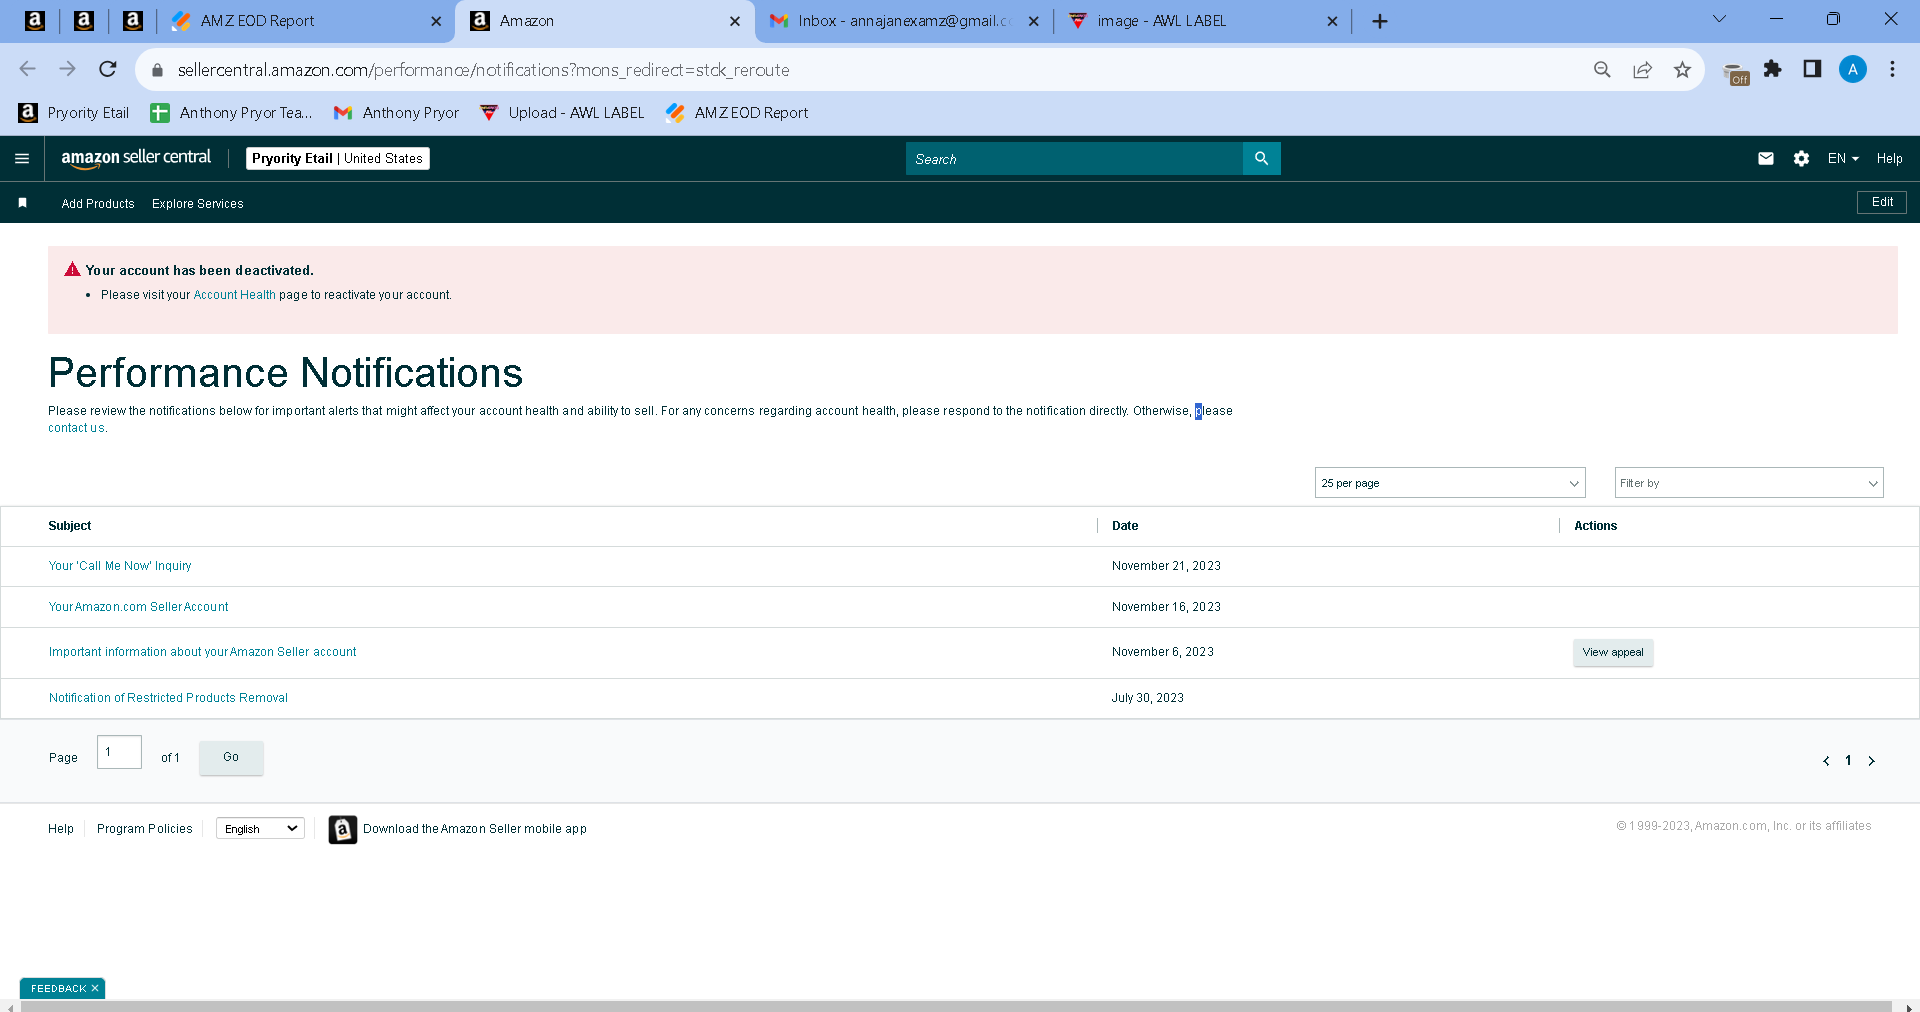This screenshot has height=1012, width=1920.
Task: Switch to the image - AWL LABEL tab
Action: pyautogui.click(x=1203, y=21)
